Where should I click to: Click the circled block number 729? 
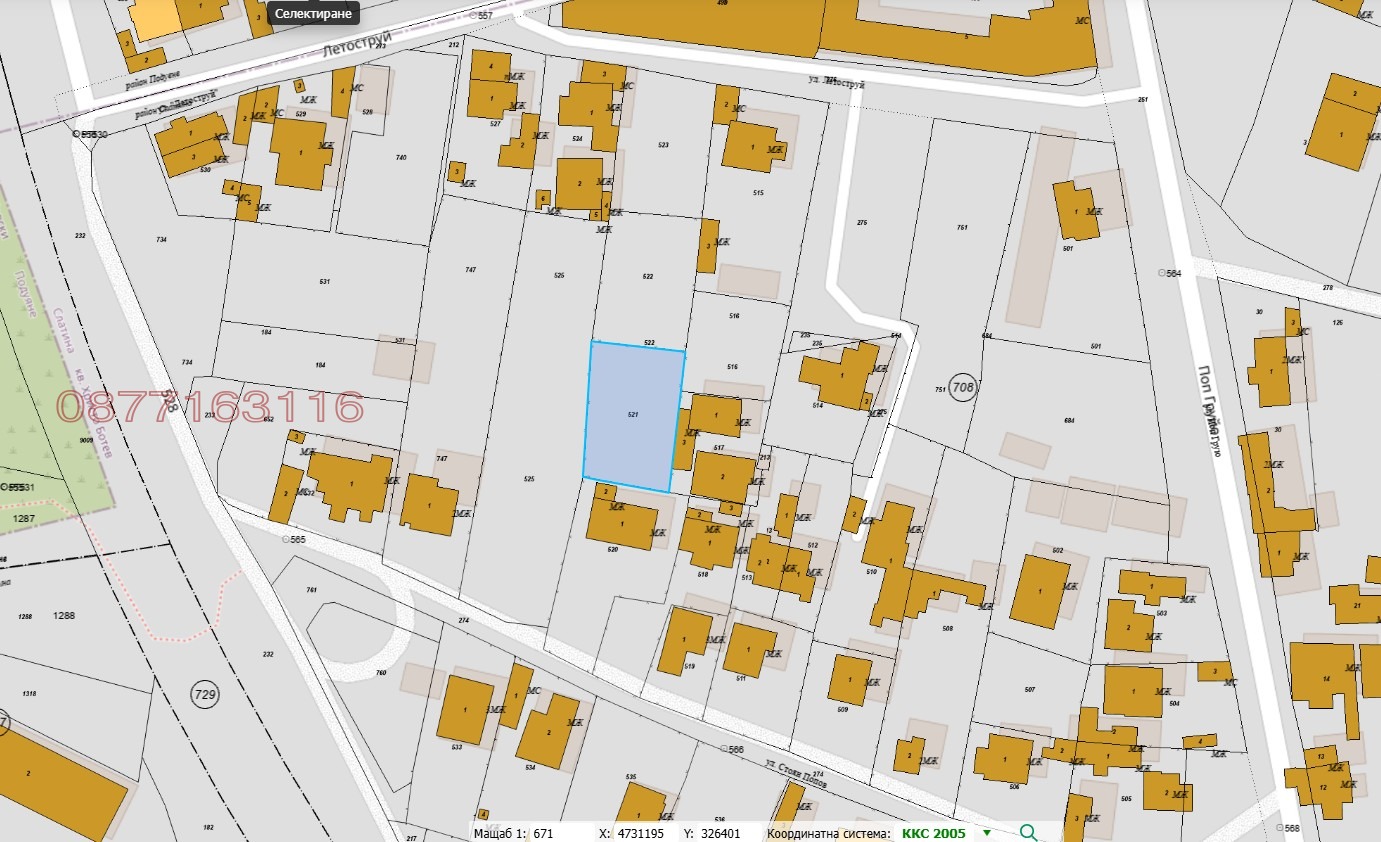pos(204,694)
